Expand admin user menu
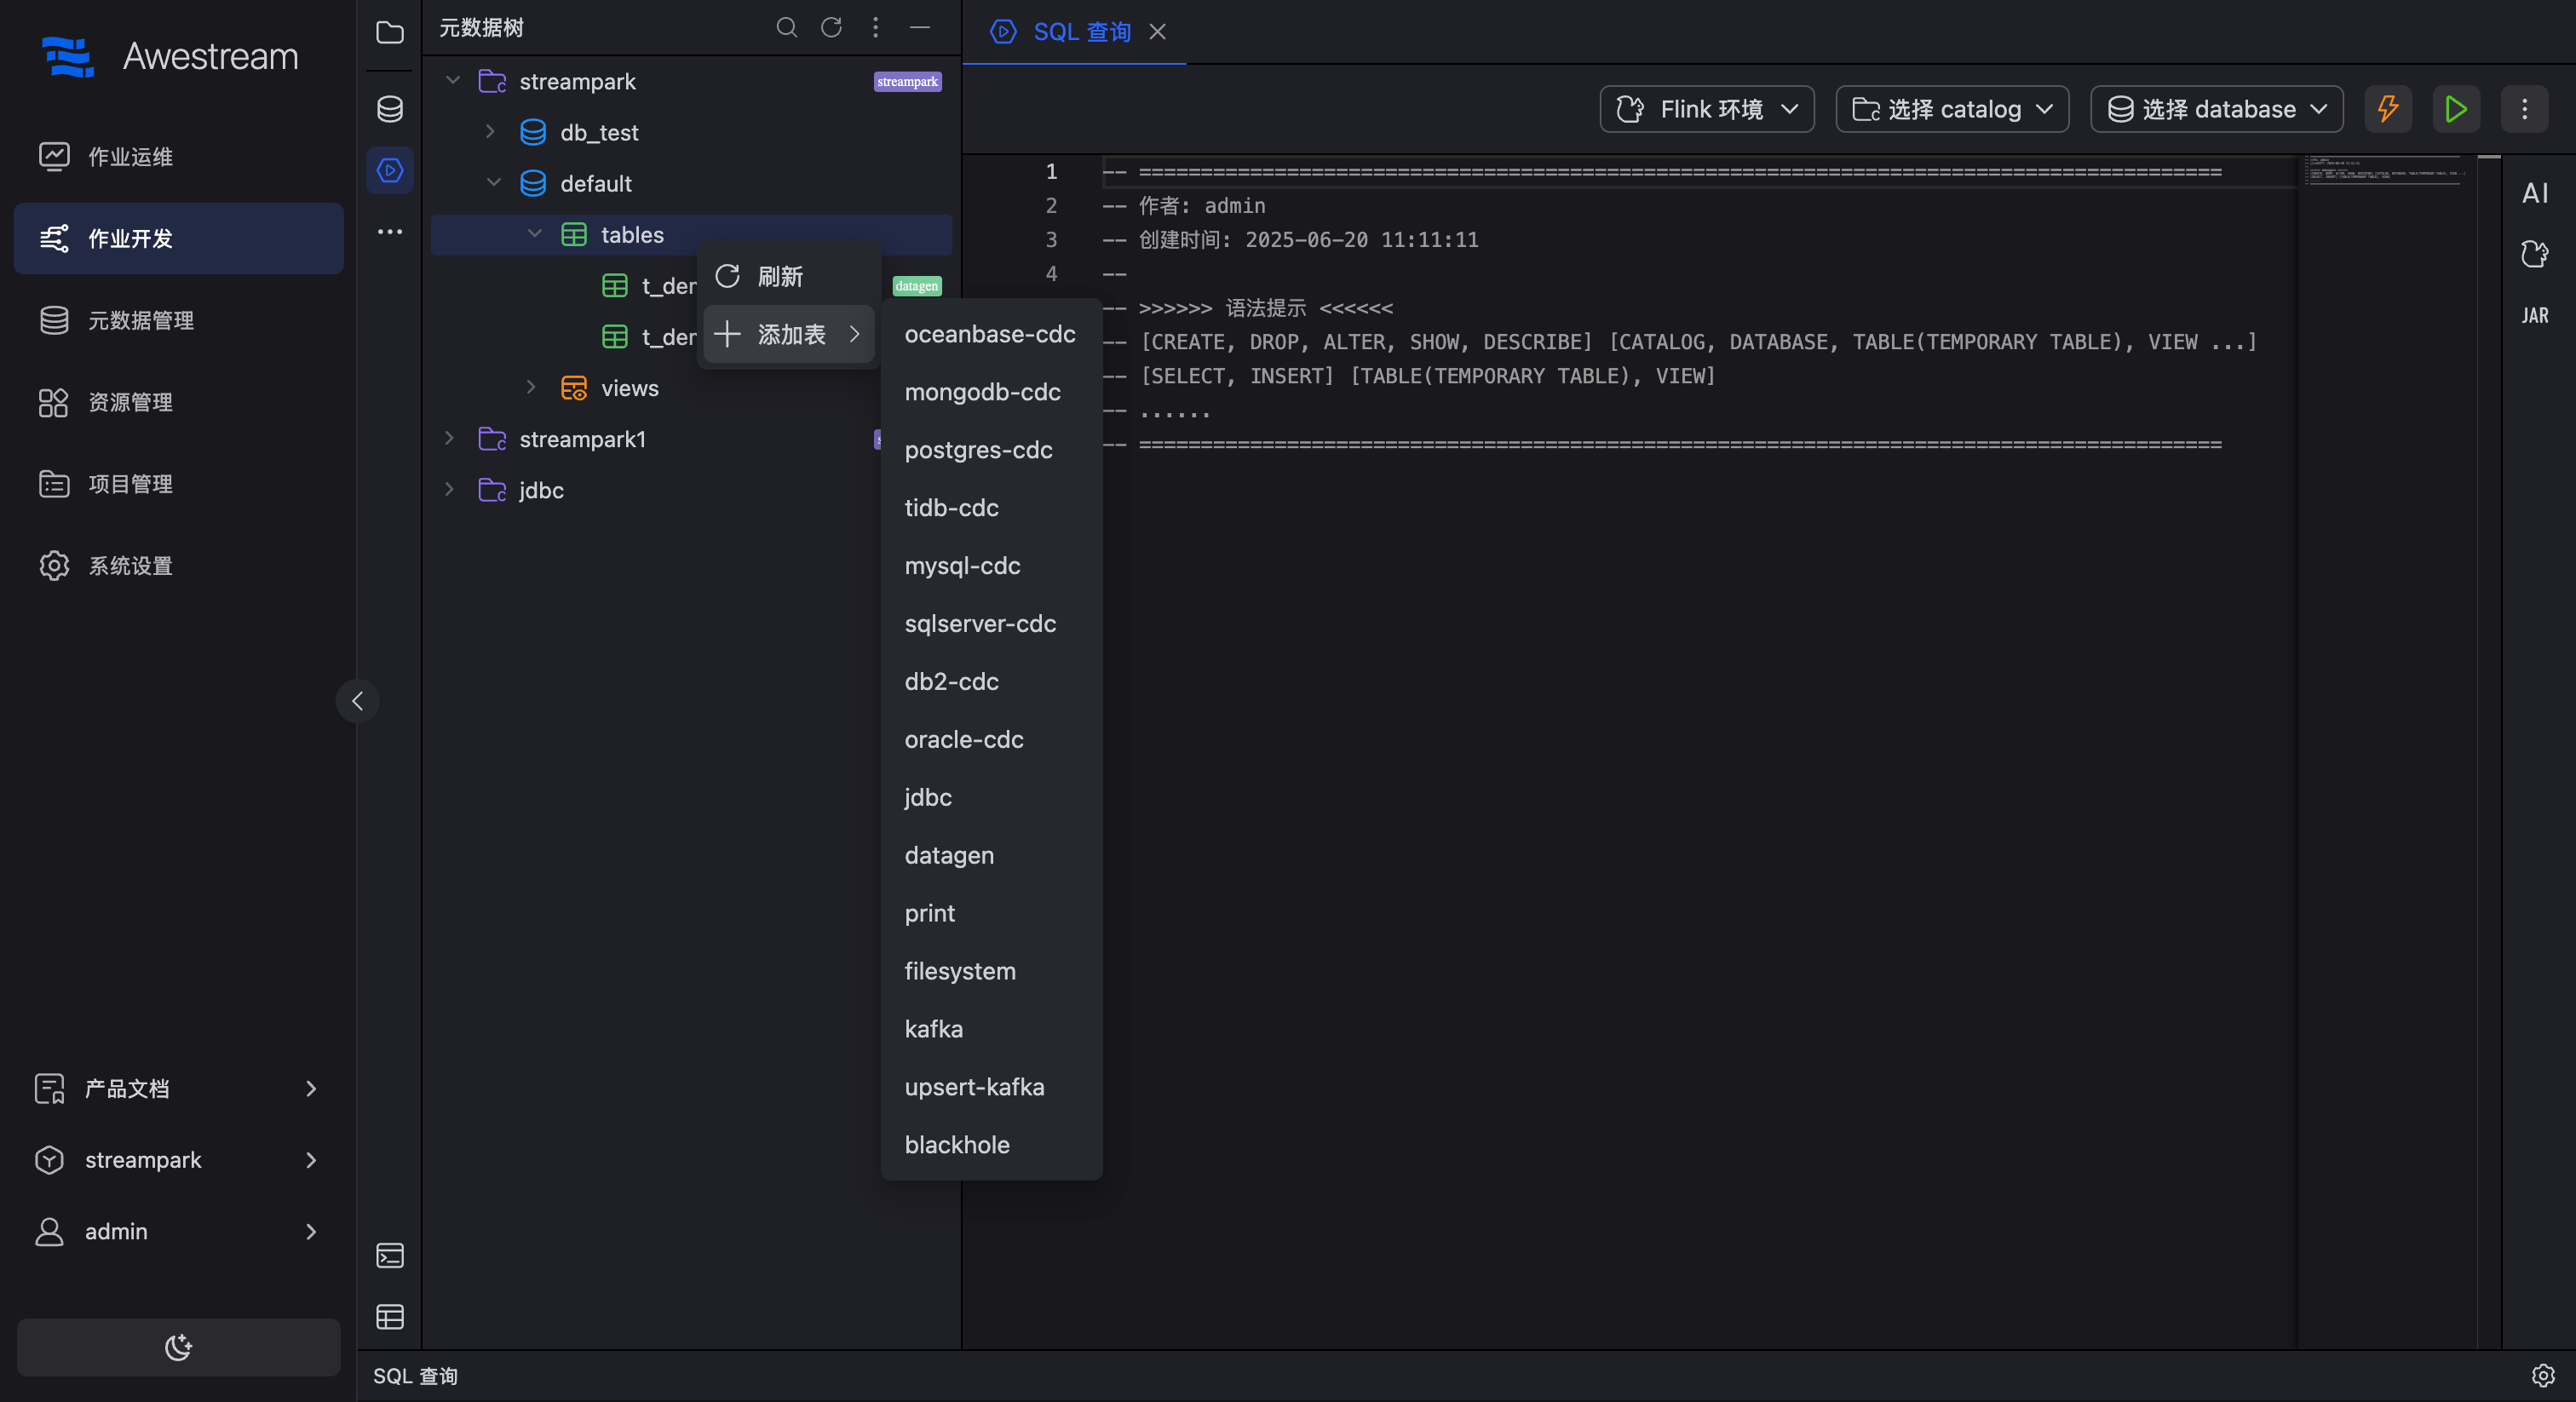 coord(178,1231)
